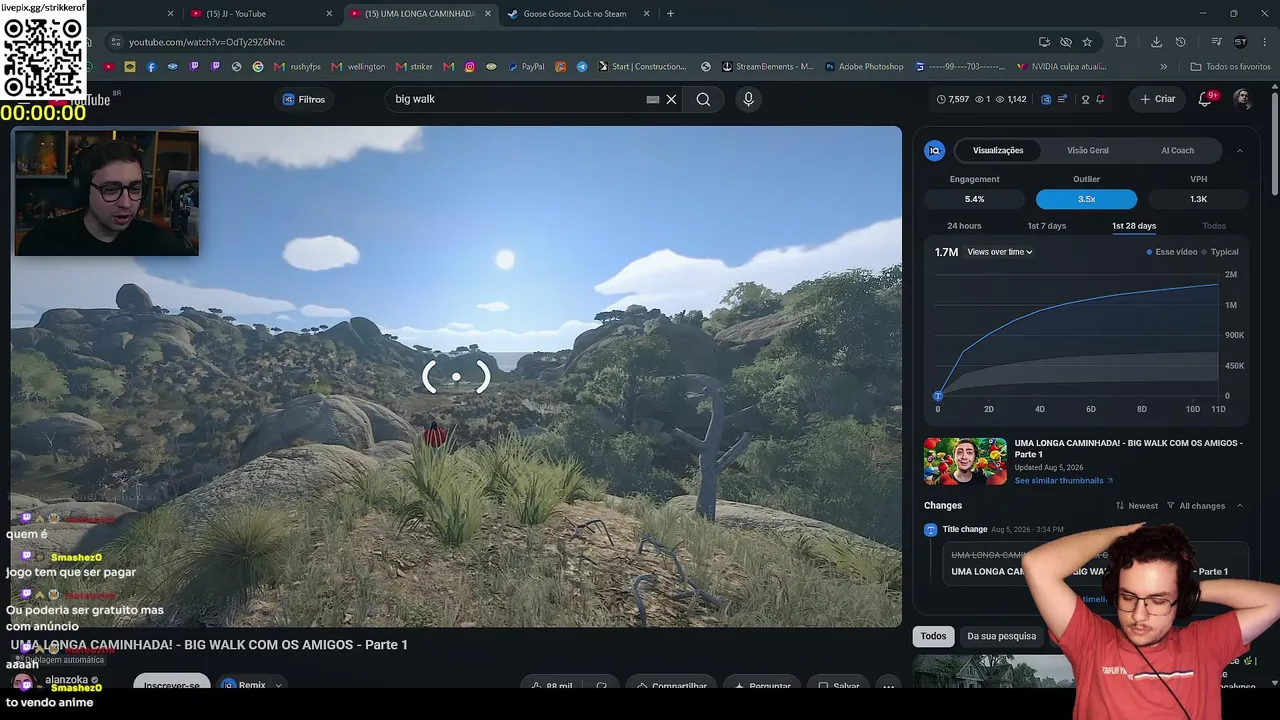Open the 'NVIDIA culpa atual...' bookmark

coord(1061,67)
